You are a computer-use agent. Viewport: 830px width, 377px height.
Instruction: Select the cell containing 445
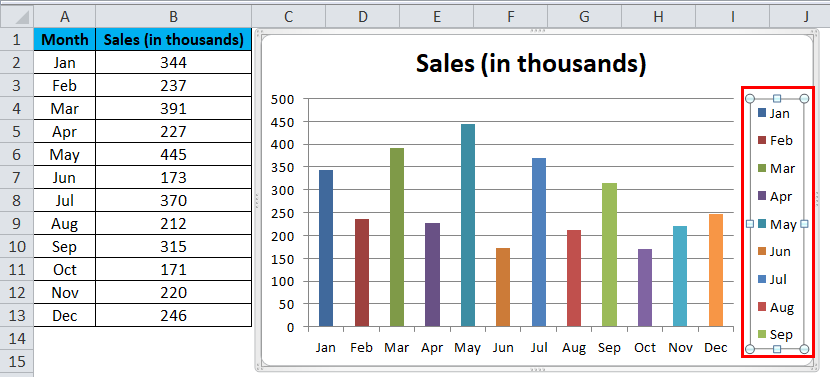point(174,155)
